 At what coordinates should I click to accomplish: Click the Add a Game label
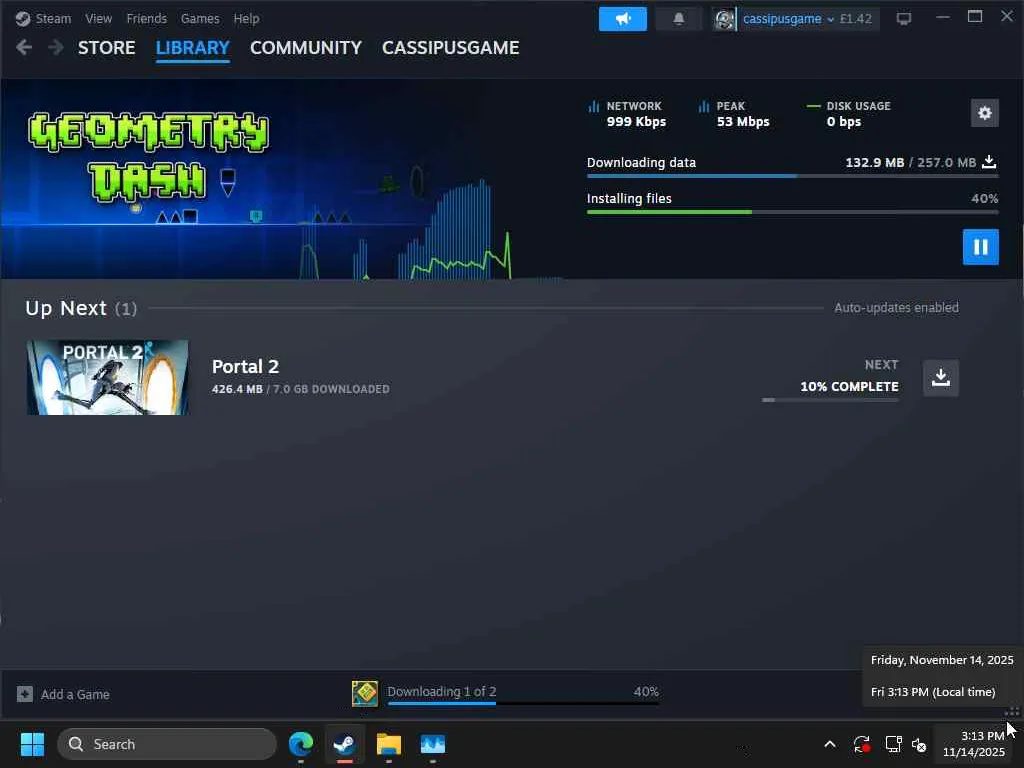point(75,694)
